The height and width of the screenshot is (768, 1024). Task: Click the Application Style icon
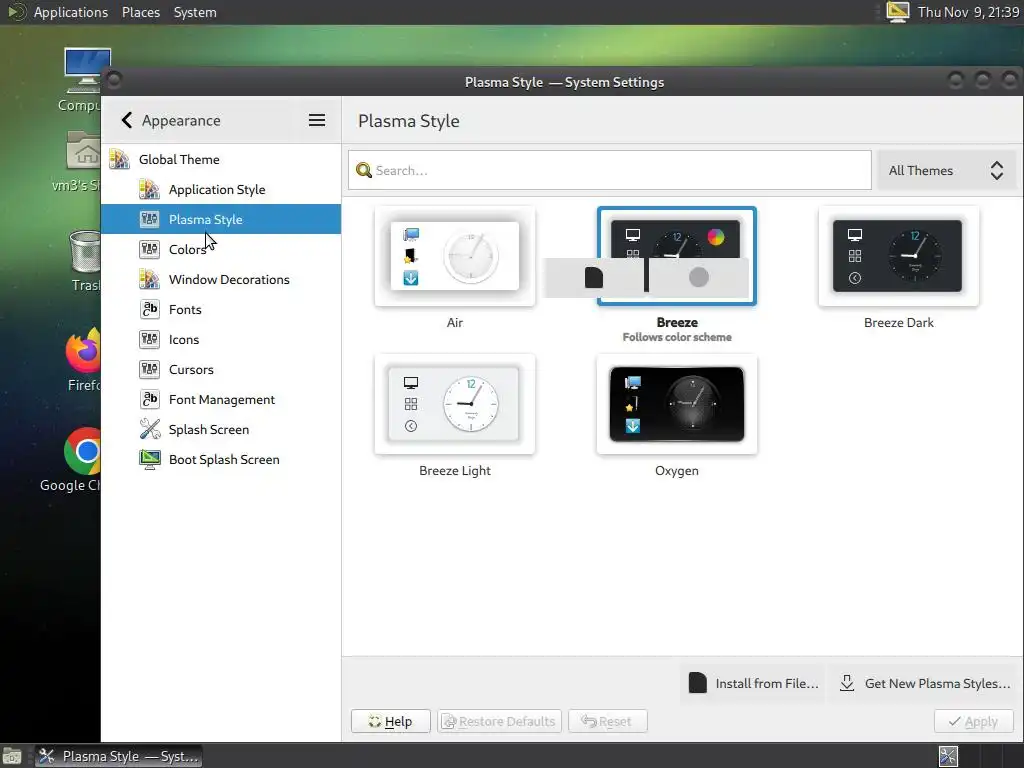pos(150,189)
